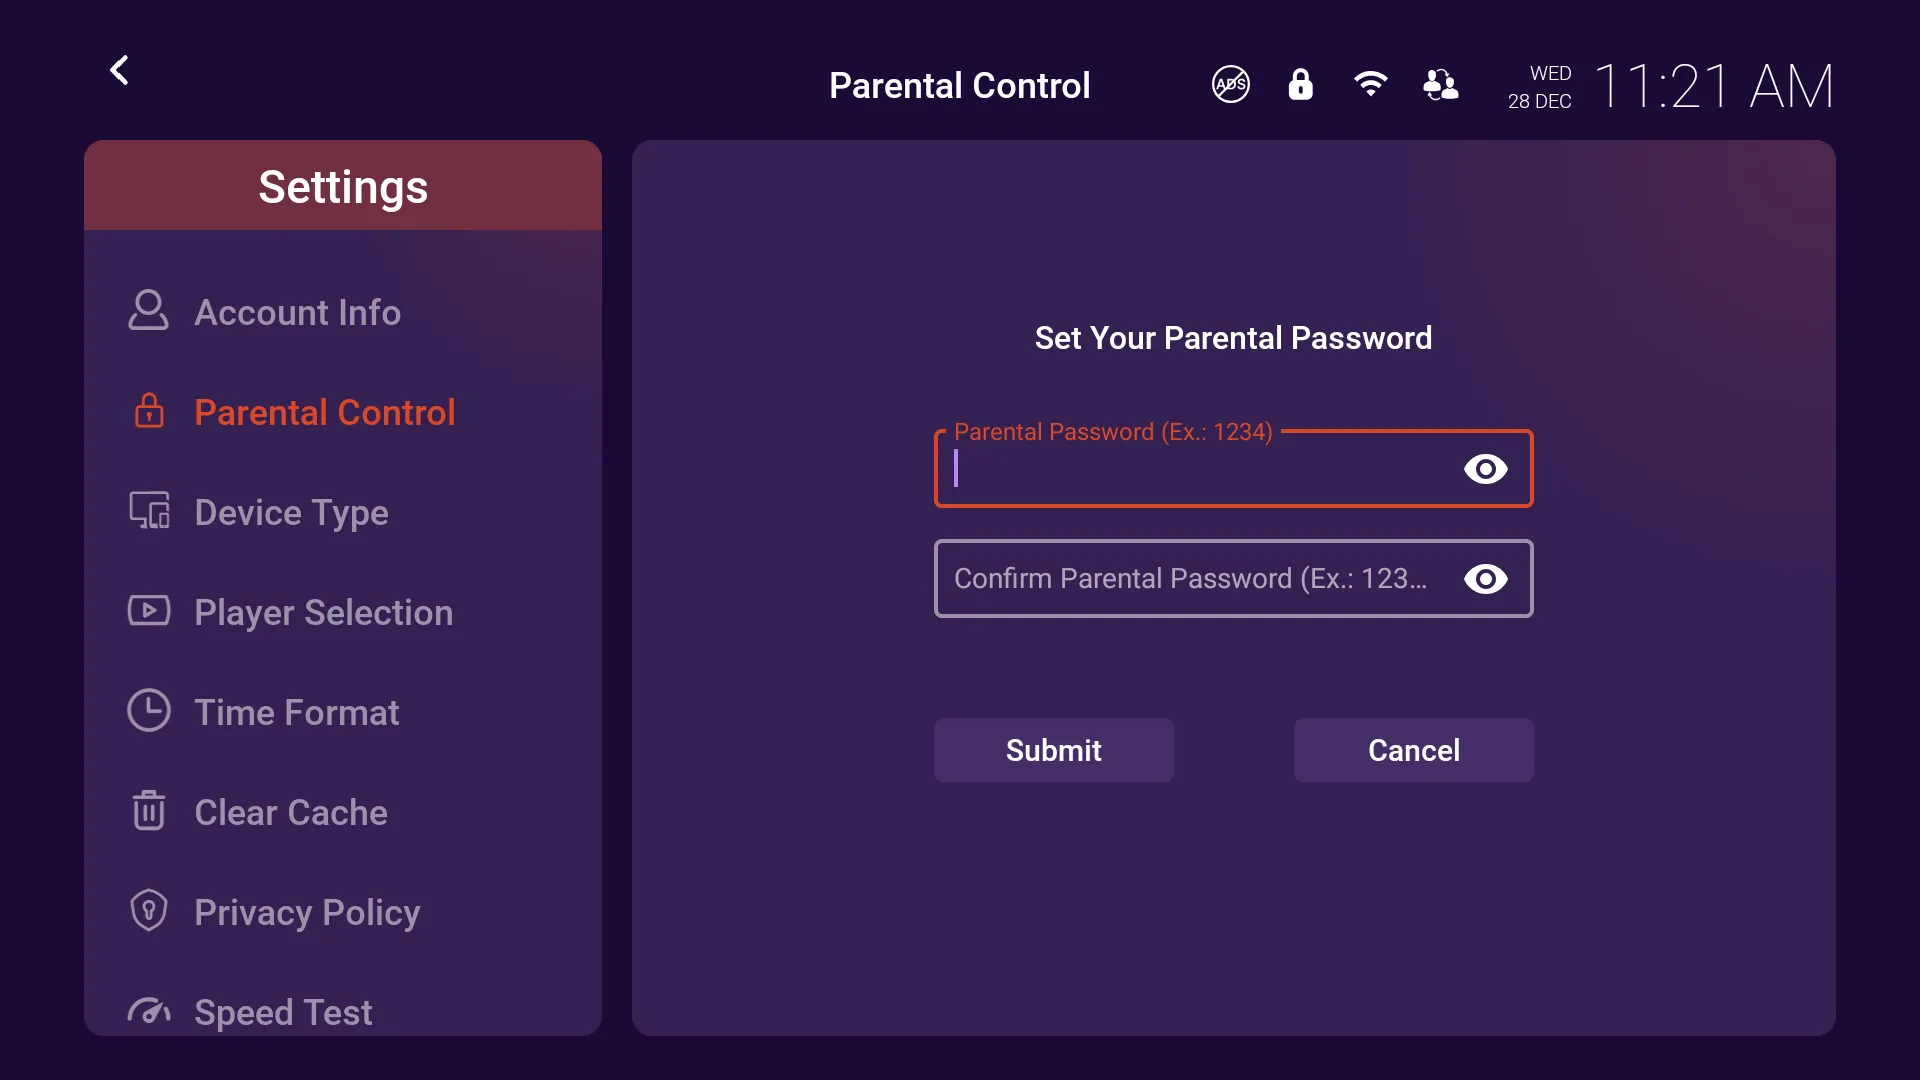This screenshot has height=1080, width=1920.
Task: Cancel setting the parental password
Action: pyautogui.click(x=1413, y=750)
